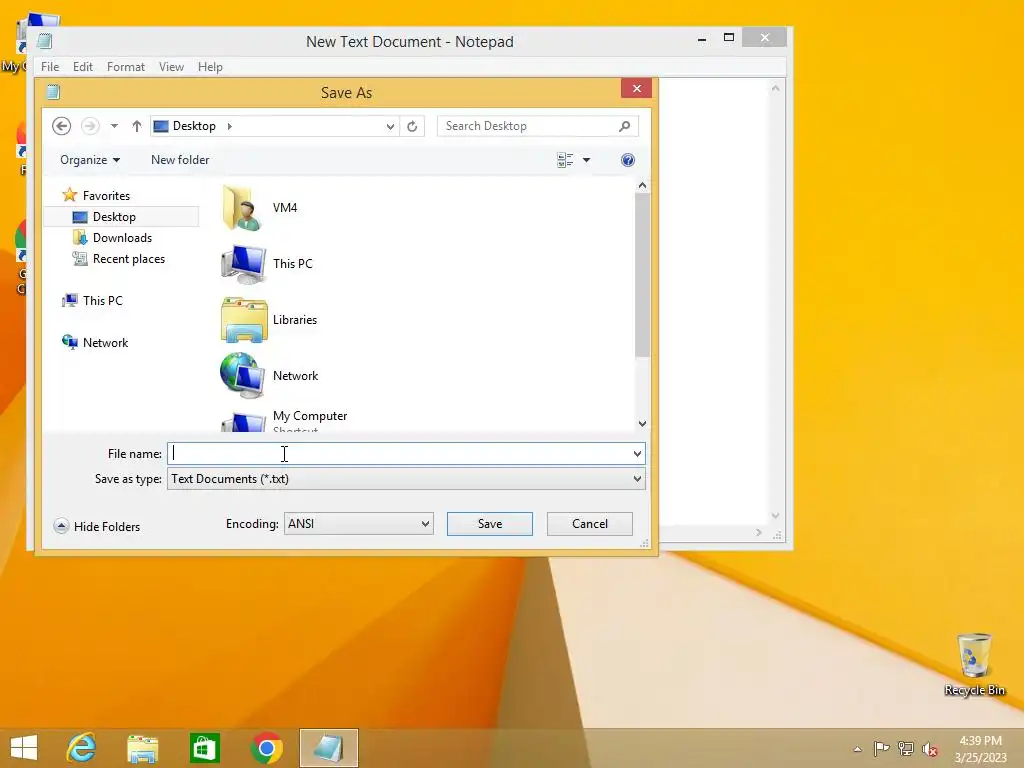Open the Notepad Format menu
The height and width of the screenshot is (768, 1024).
click(125, 67)
